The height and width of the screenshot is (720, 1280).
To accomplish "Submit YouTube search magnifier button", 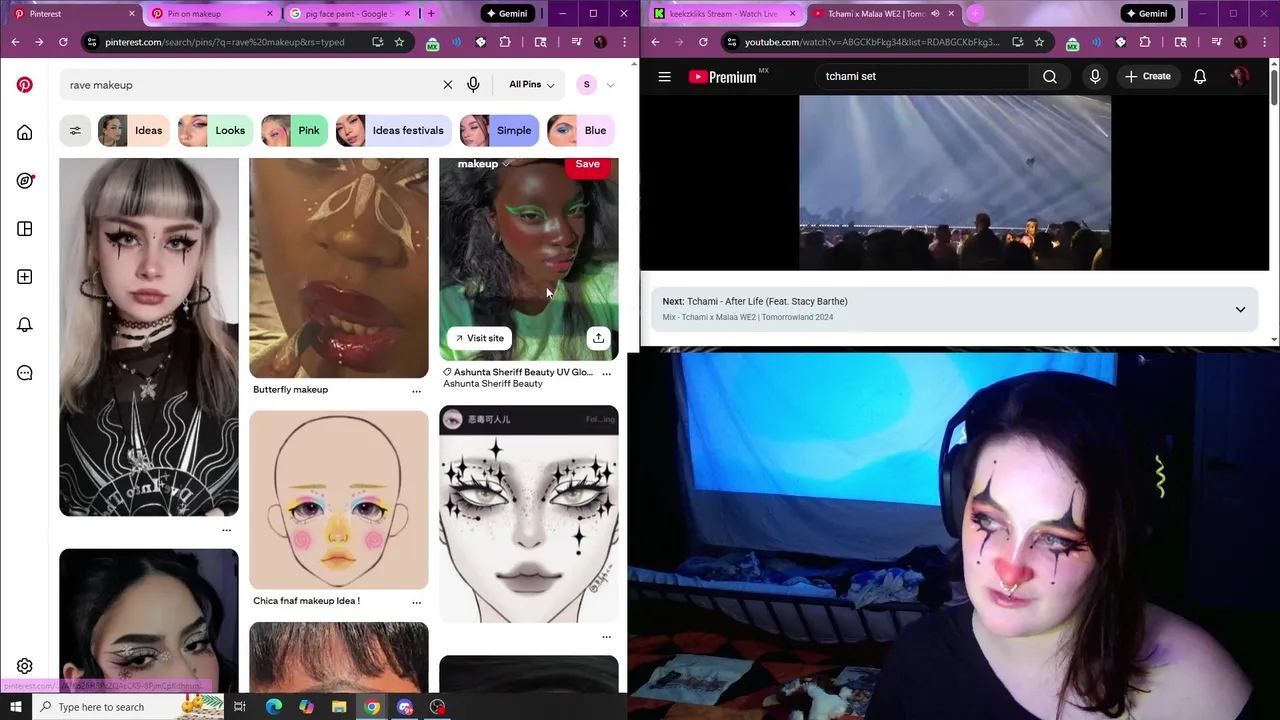I will 1050,76.
